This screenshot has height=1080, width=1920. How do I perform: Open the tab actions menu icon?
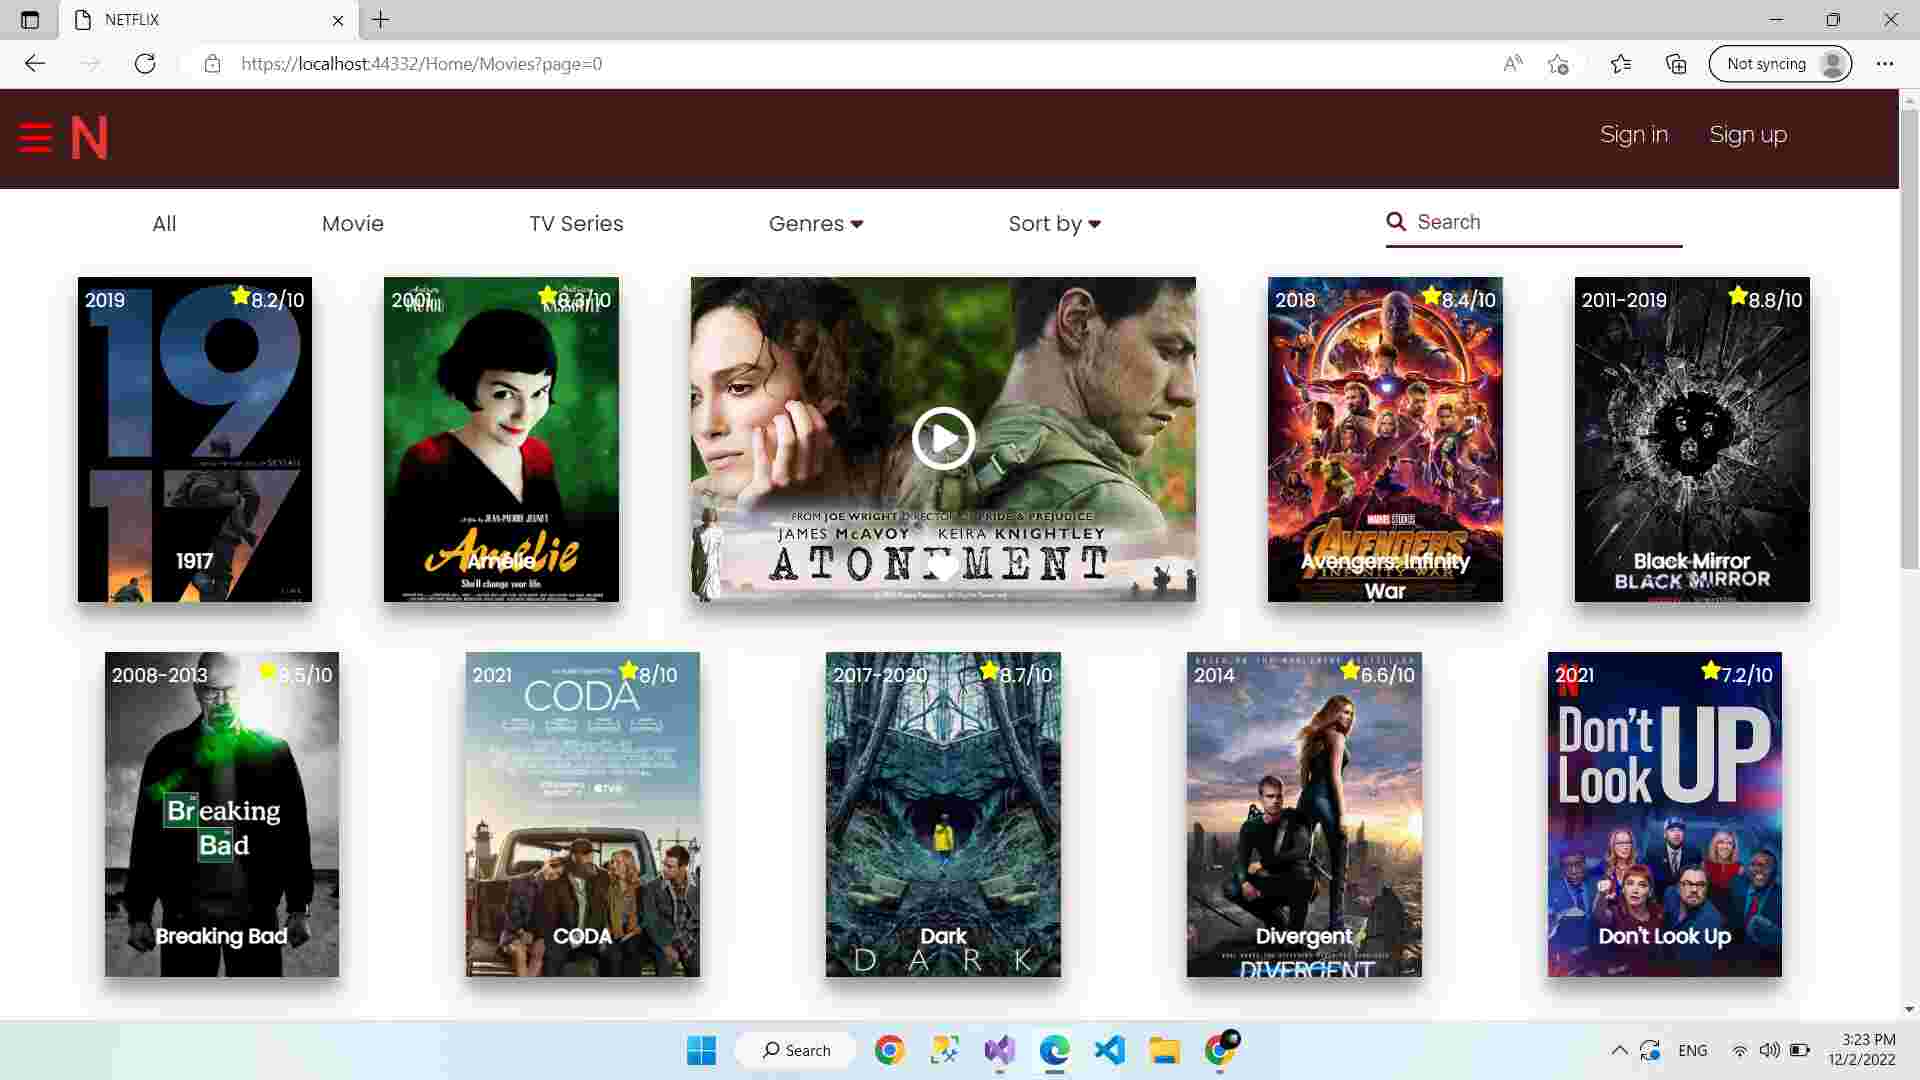point(30,20)
